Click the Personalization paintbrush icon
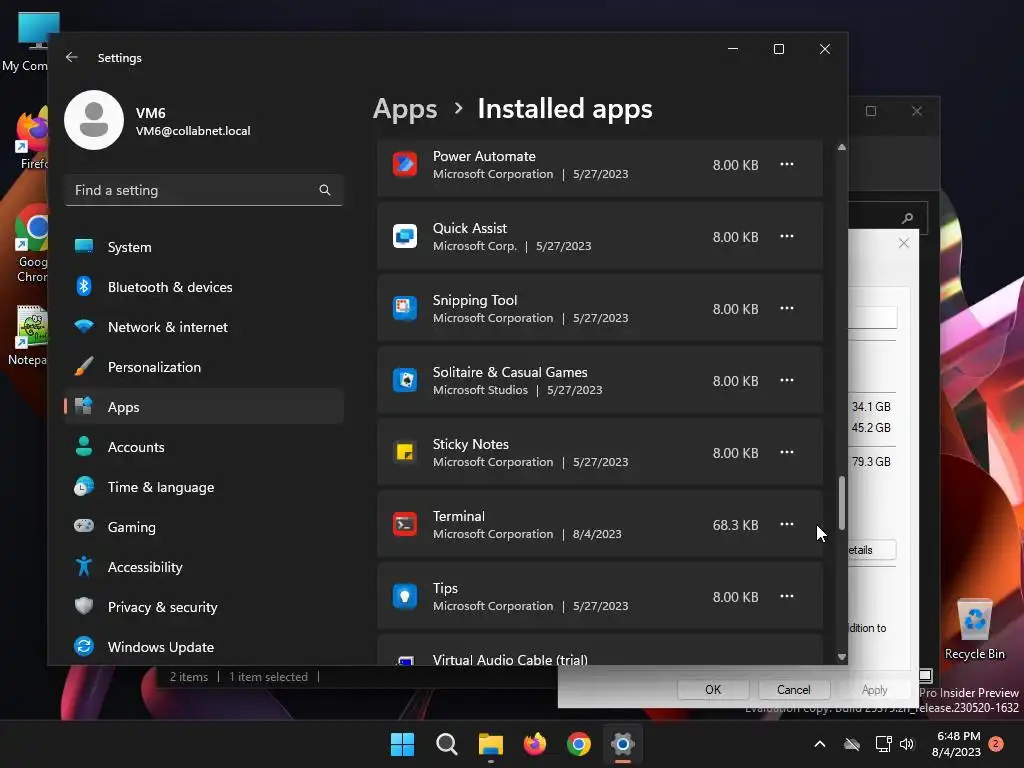The height and width of the screenshot is (768, 1024). click(x=84, y=366)
